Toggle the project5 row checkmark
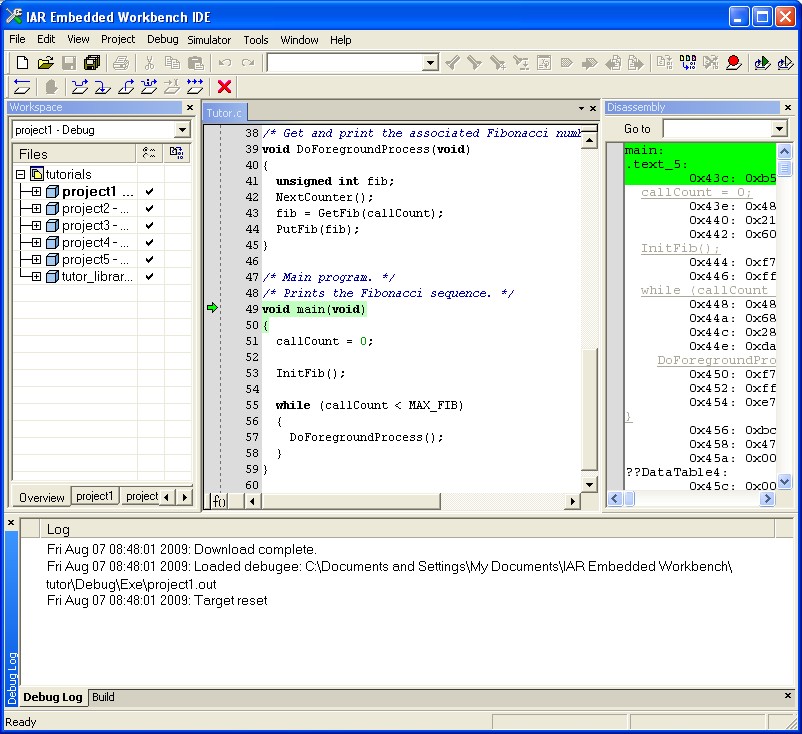Image resolution: width=802 pixels, height=734 pixels. pyautogui.click(x=149, y=259)
